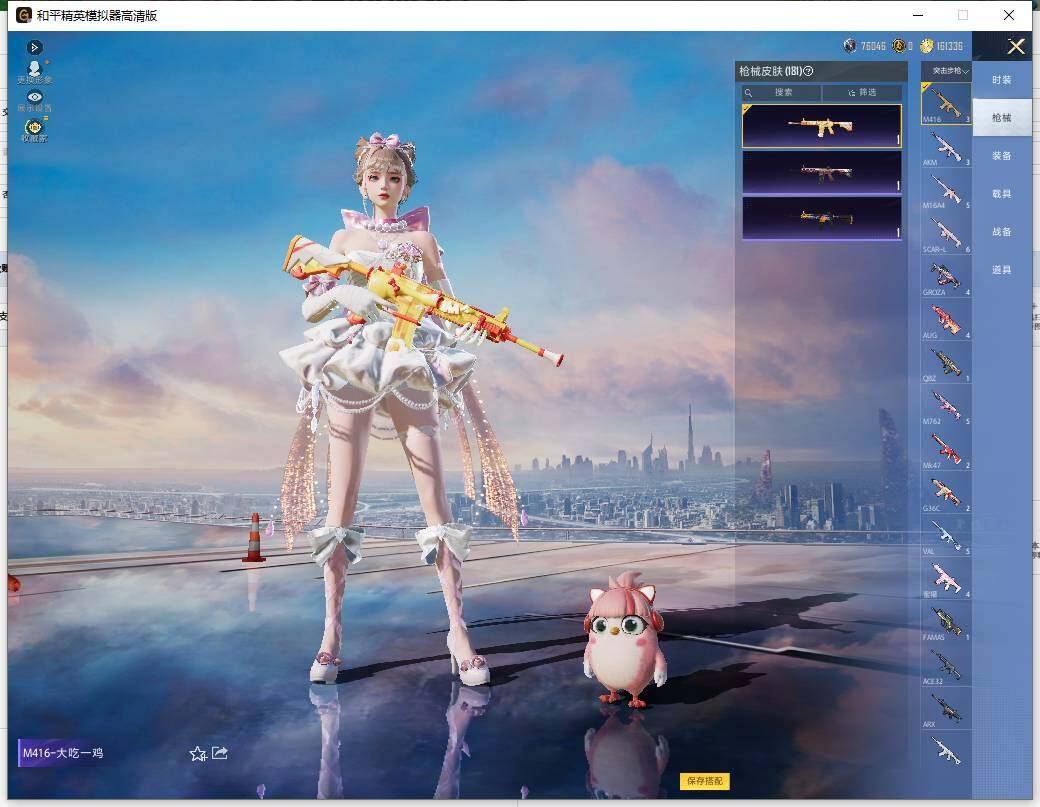The height and width of the screenshot is (807, 1040).
Task: Select the GROZA weapon icon
Action: 946,277
